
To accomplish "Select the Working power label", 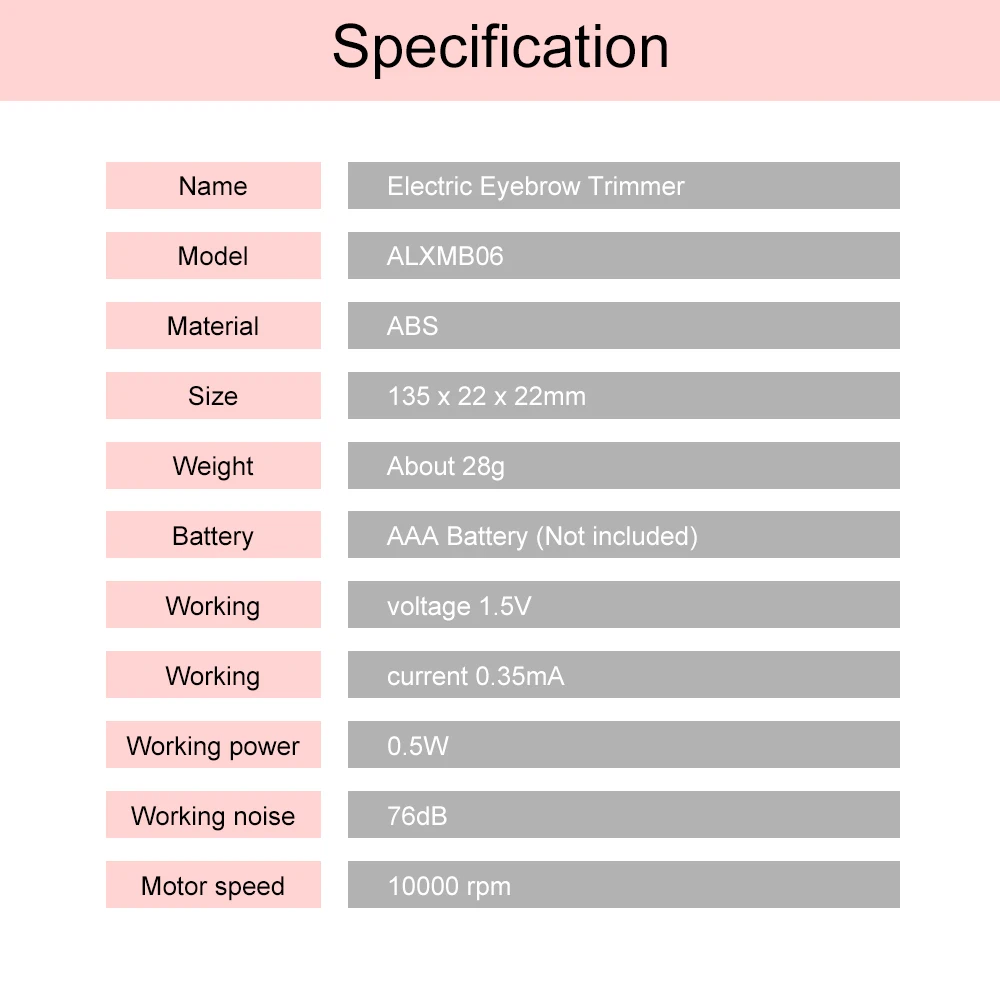I will click(x=213, y=746).
